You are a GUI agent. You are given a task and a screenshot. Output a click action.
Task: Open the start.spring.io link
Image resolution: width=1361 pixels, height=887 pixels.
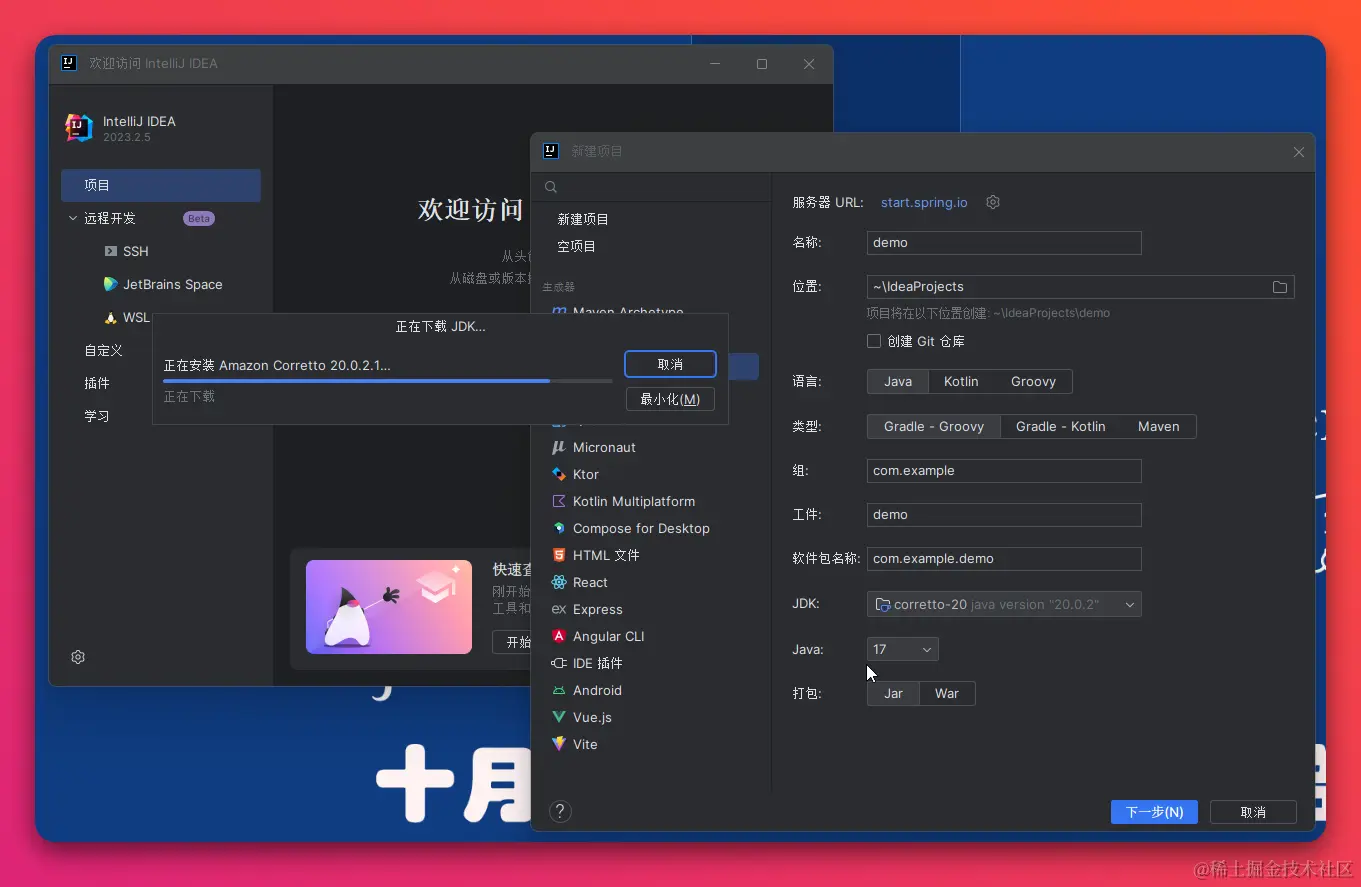point(924,202)
